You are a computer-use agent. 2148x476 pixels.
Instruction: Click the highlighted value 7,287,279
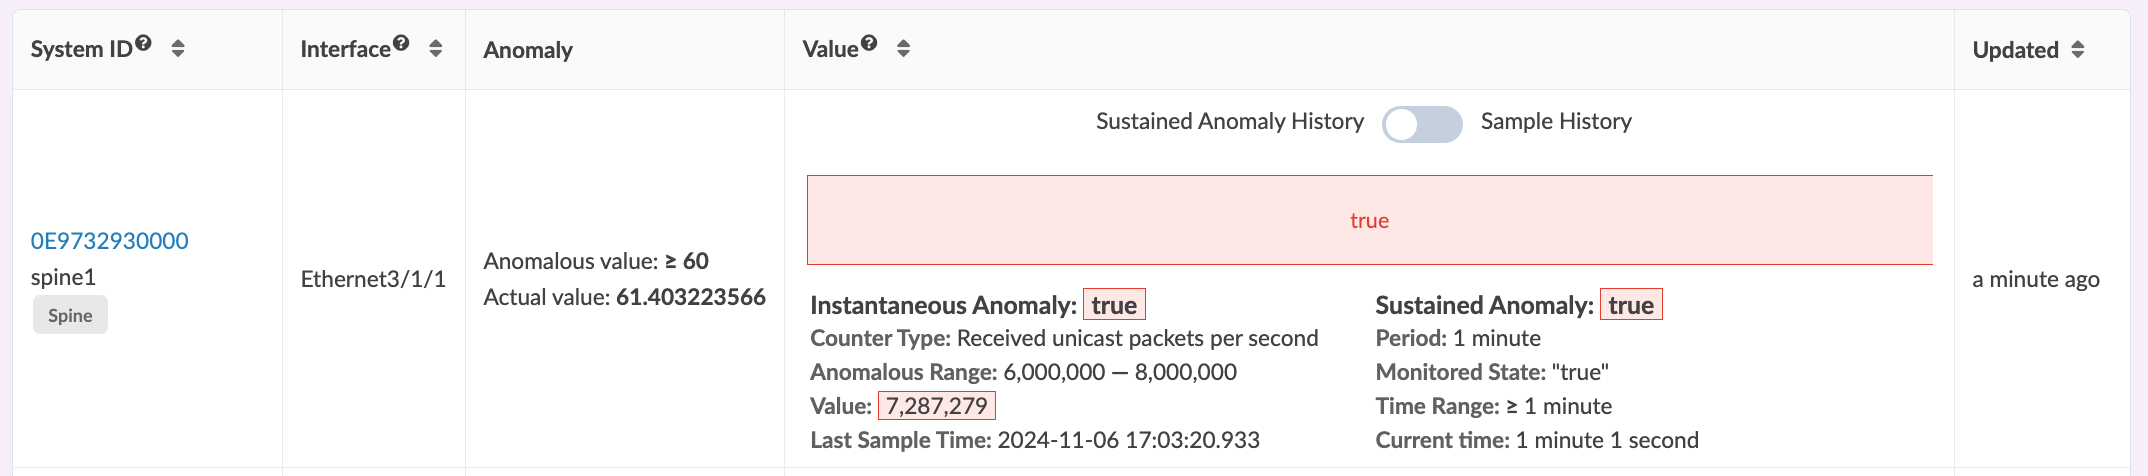(937, 406)
